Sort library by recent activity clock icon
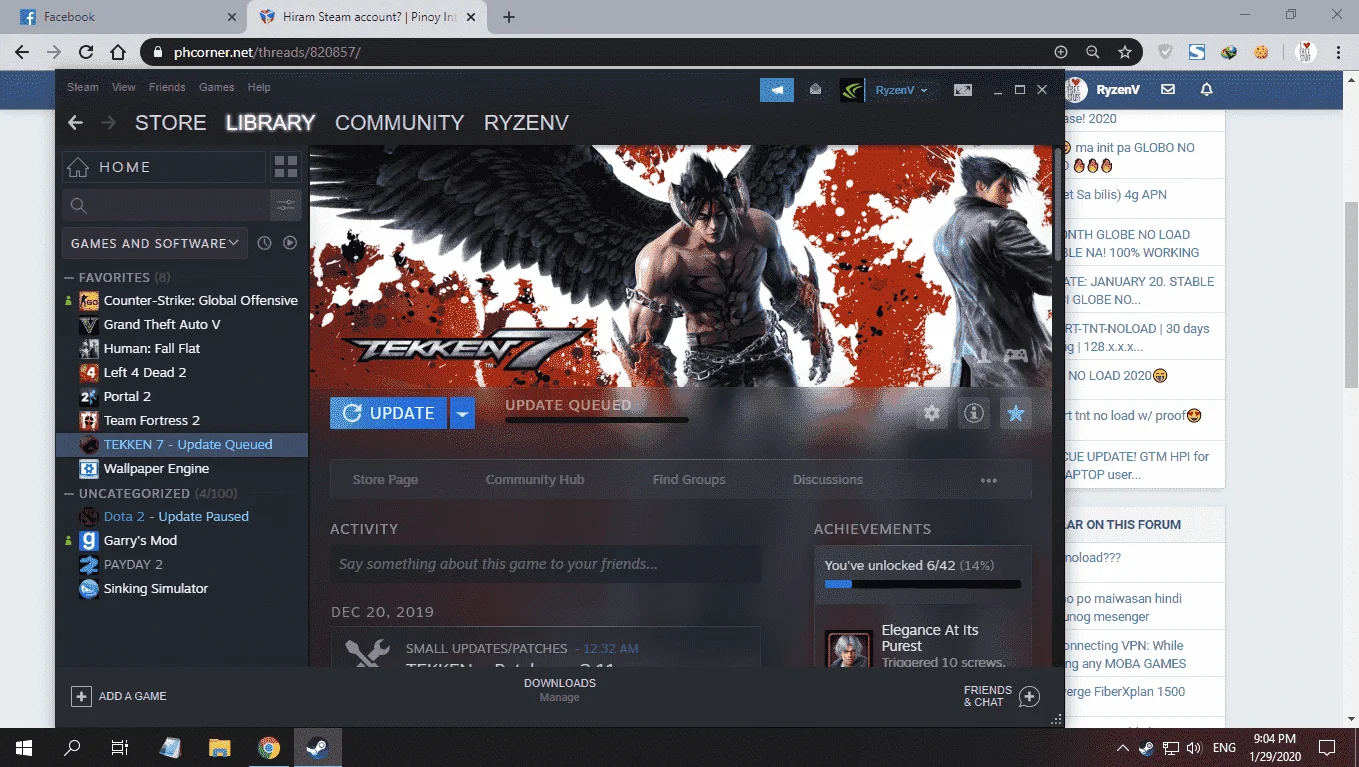1359x767 pixels. pos(265,243)
